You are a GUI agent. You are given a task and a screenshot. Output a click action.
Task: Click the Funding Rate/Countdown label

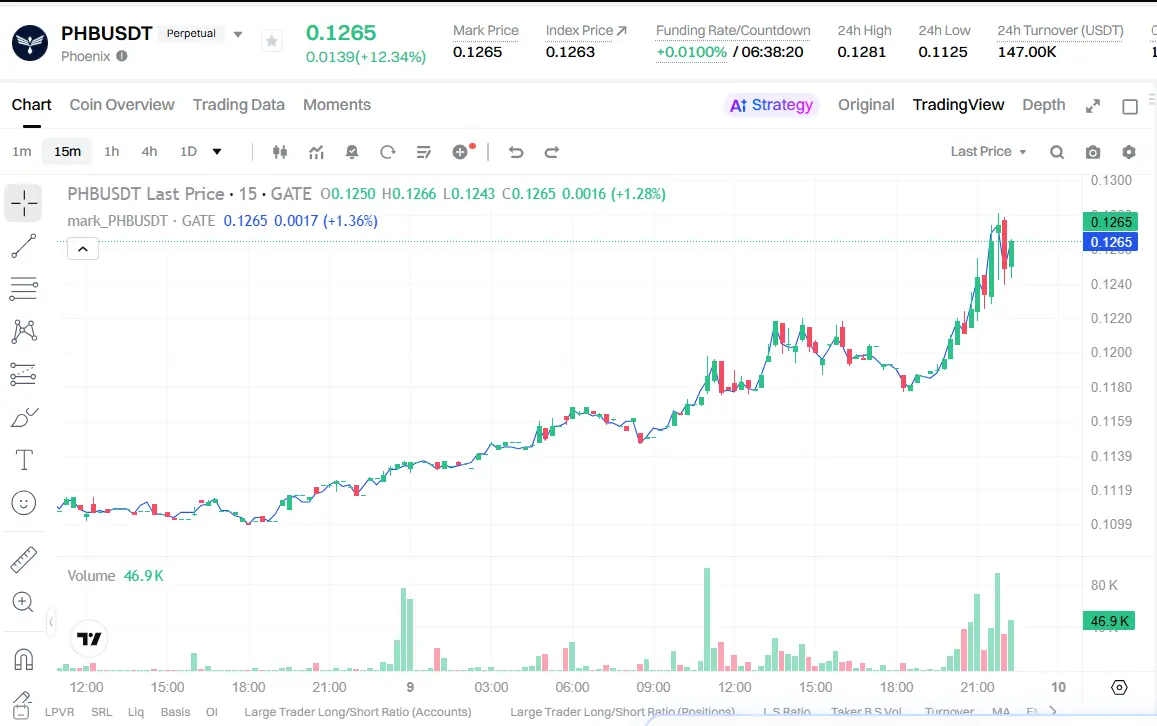[733, 30]
